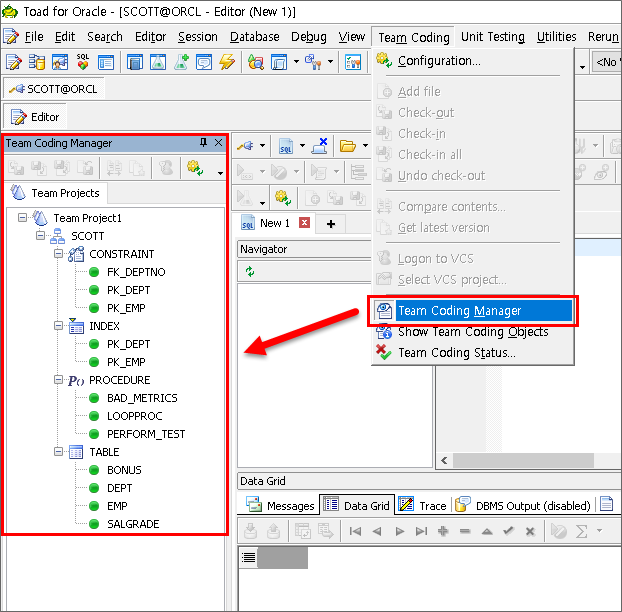Select BONUS table in tree

pyautogui.click(x=124, y=470)
